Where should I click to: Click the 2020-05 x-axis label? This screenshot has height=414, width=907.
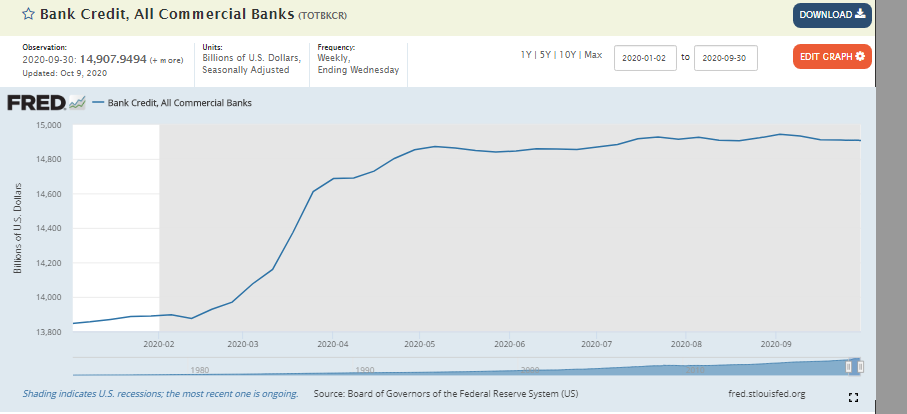(x=419, y=343)
